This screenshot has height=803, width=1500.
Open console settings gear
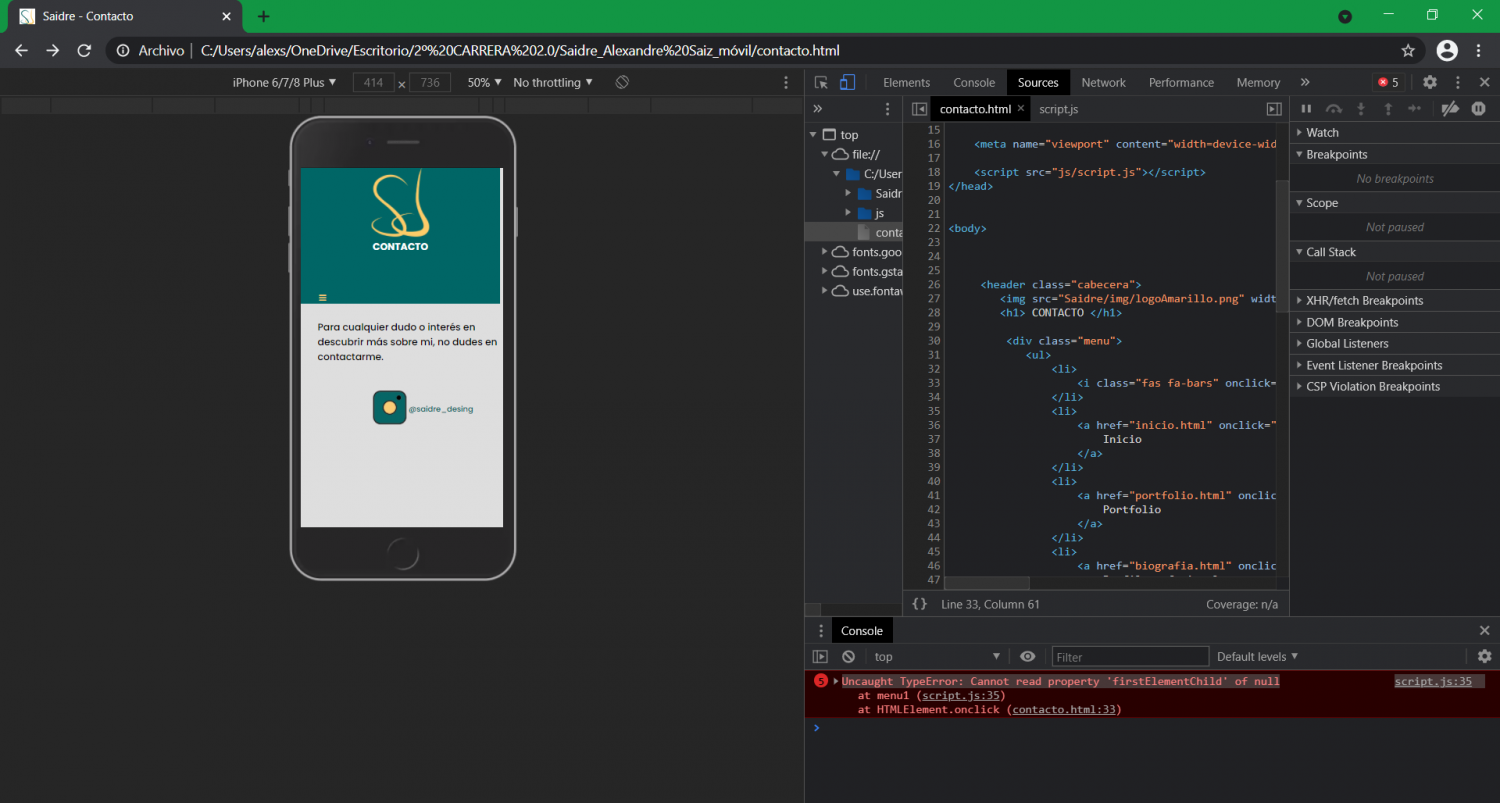click(x=1484, y=657)
